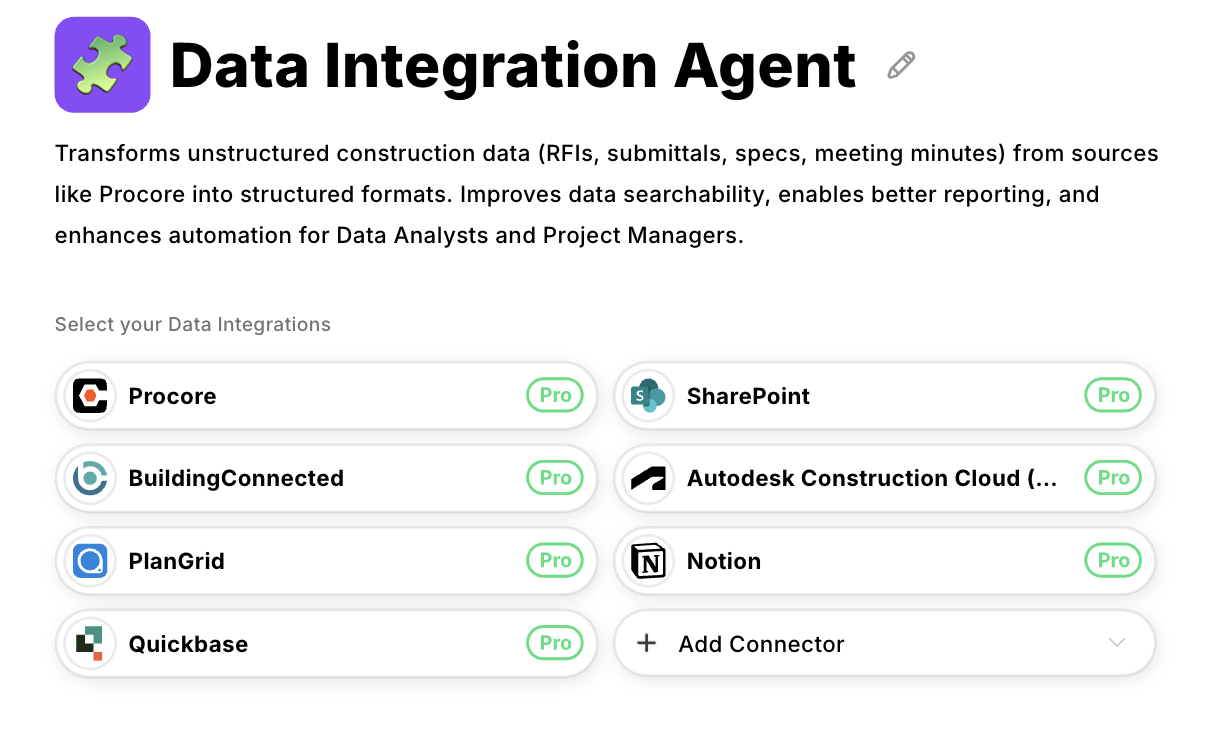The height and width of the screenshot is (732, 1216).
Task: Click the PlanGrid logo icon
Action: pos(90,561)
